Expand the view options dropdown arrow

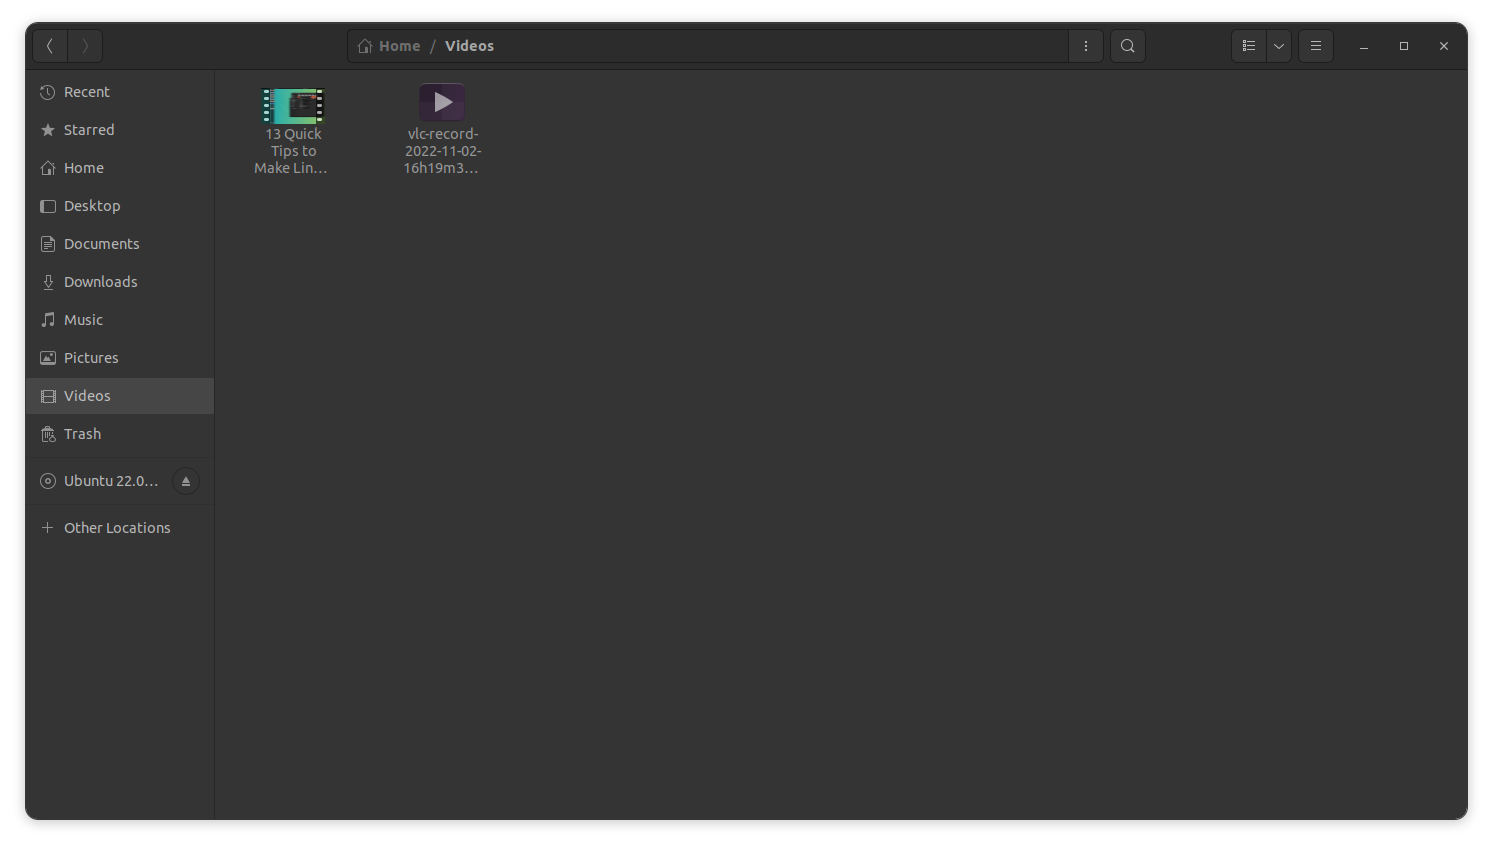(1278, 46)
